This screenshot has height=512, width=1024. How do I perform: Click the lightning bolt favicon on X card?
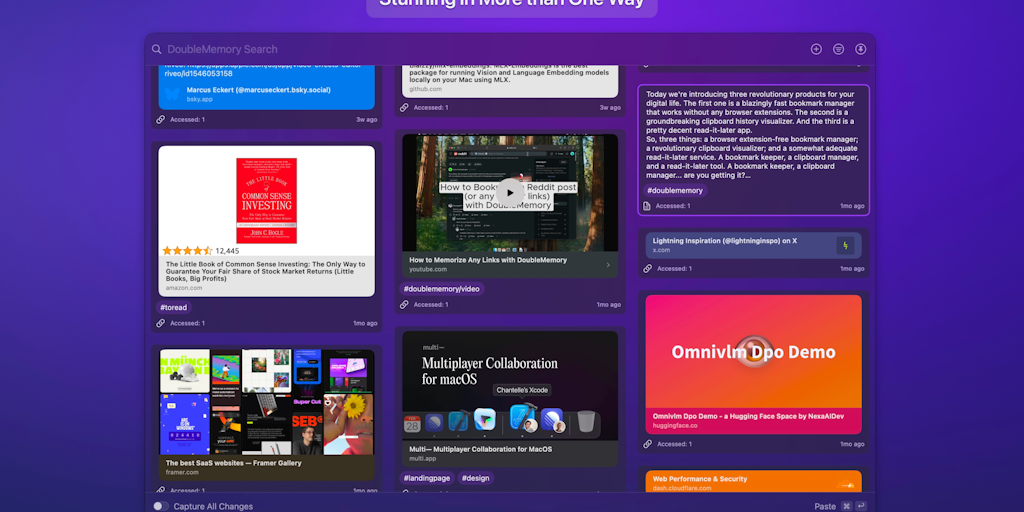[x=845, y=246]
